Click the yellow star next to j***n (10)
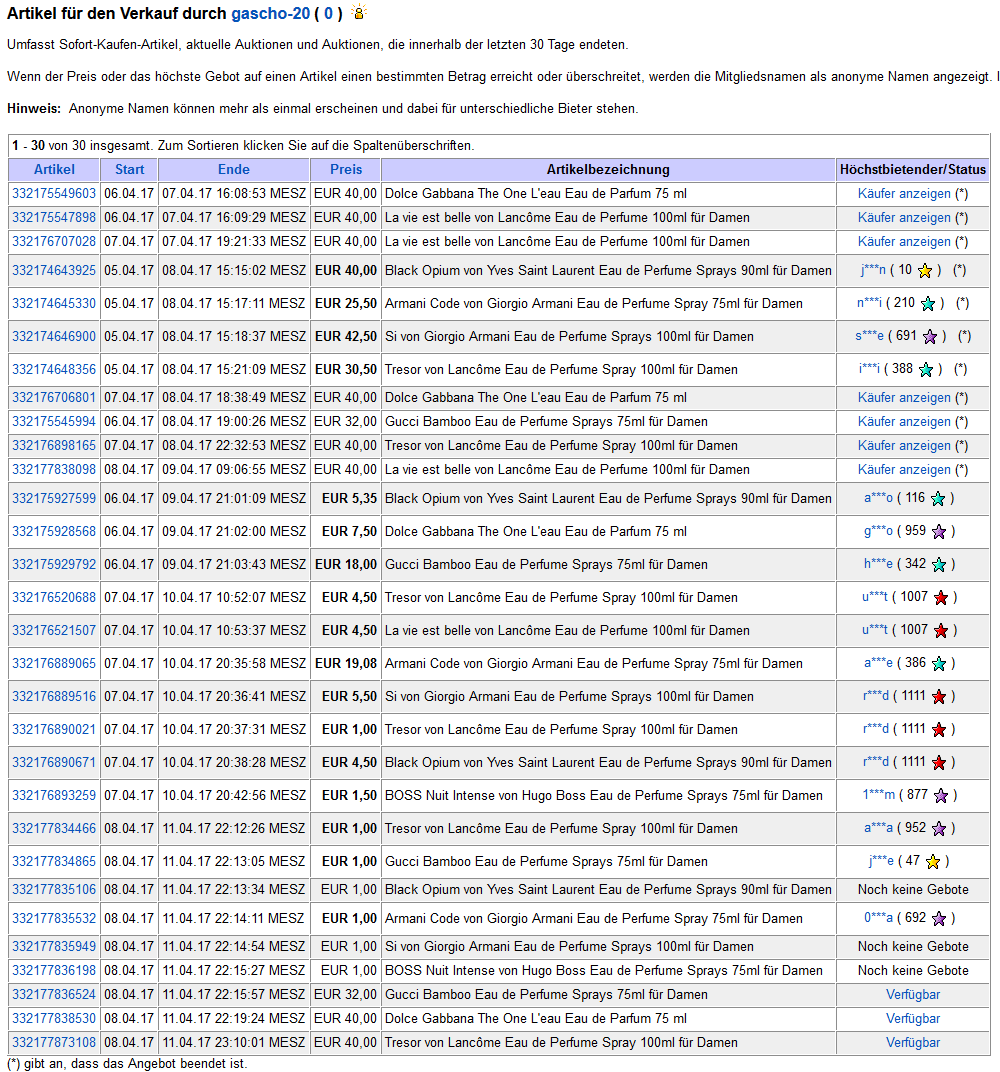The height and width of the screenshot is (1072, 1000). 925,271
